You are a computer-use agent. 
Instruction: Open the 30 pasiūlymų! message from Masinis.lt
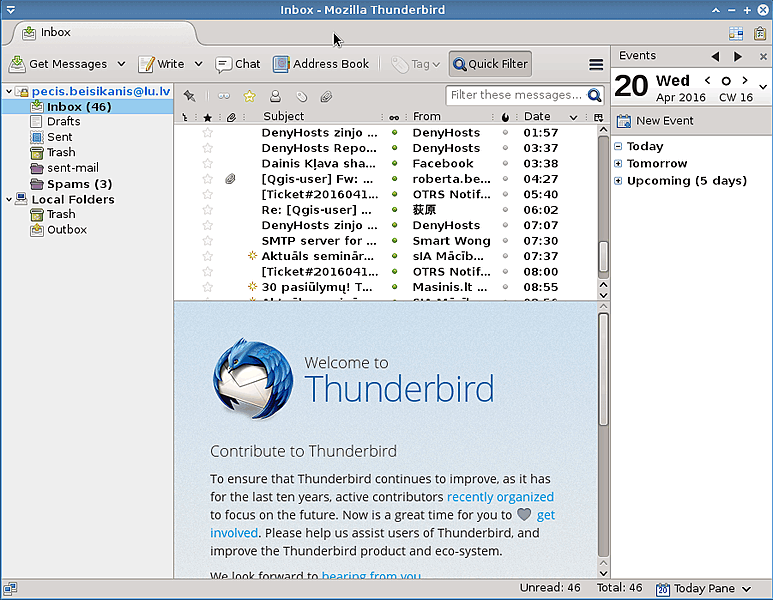[x=386, y=287]
